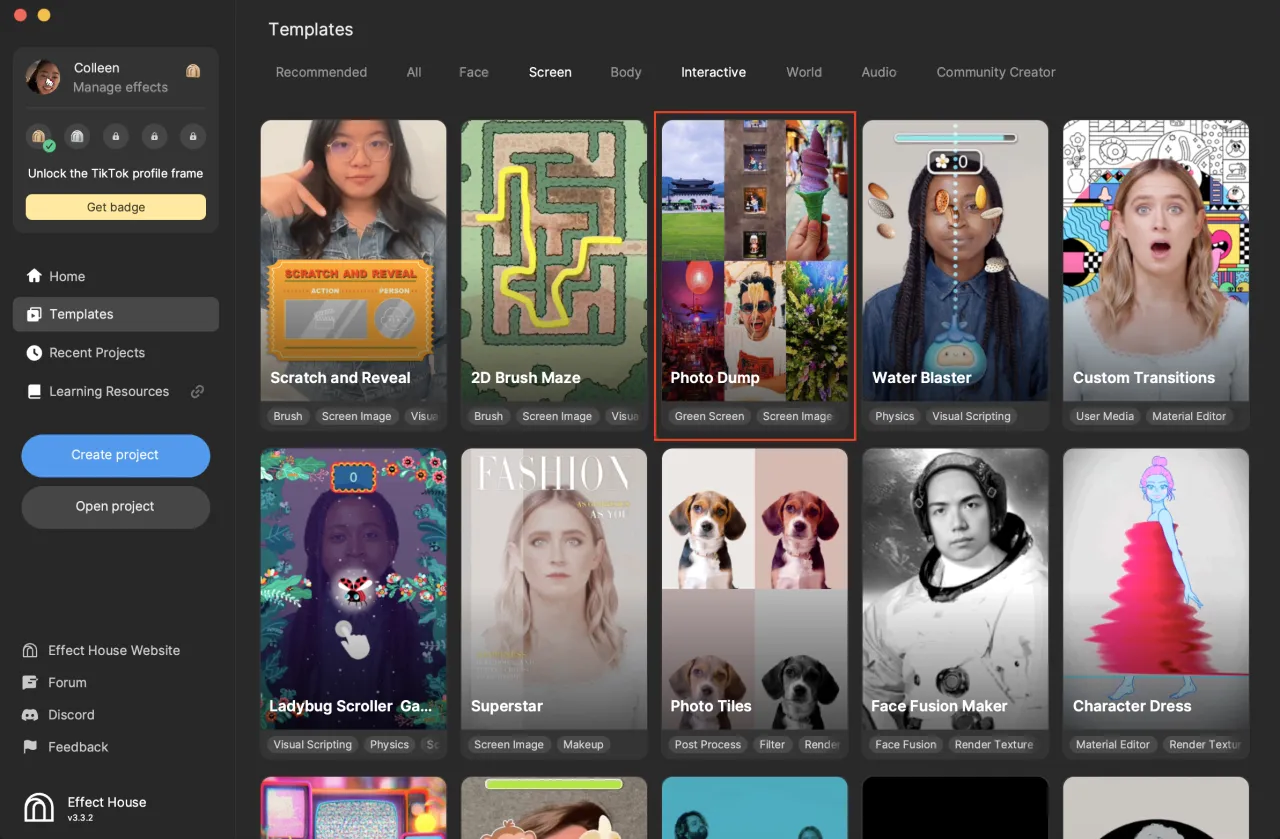This screenshot has width=1280, height=839.
Task: Switch to the Interactive templates tab
Action: pos(713,72)
